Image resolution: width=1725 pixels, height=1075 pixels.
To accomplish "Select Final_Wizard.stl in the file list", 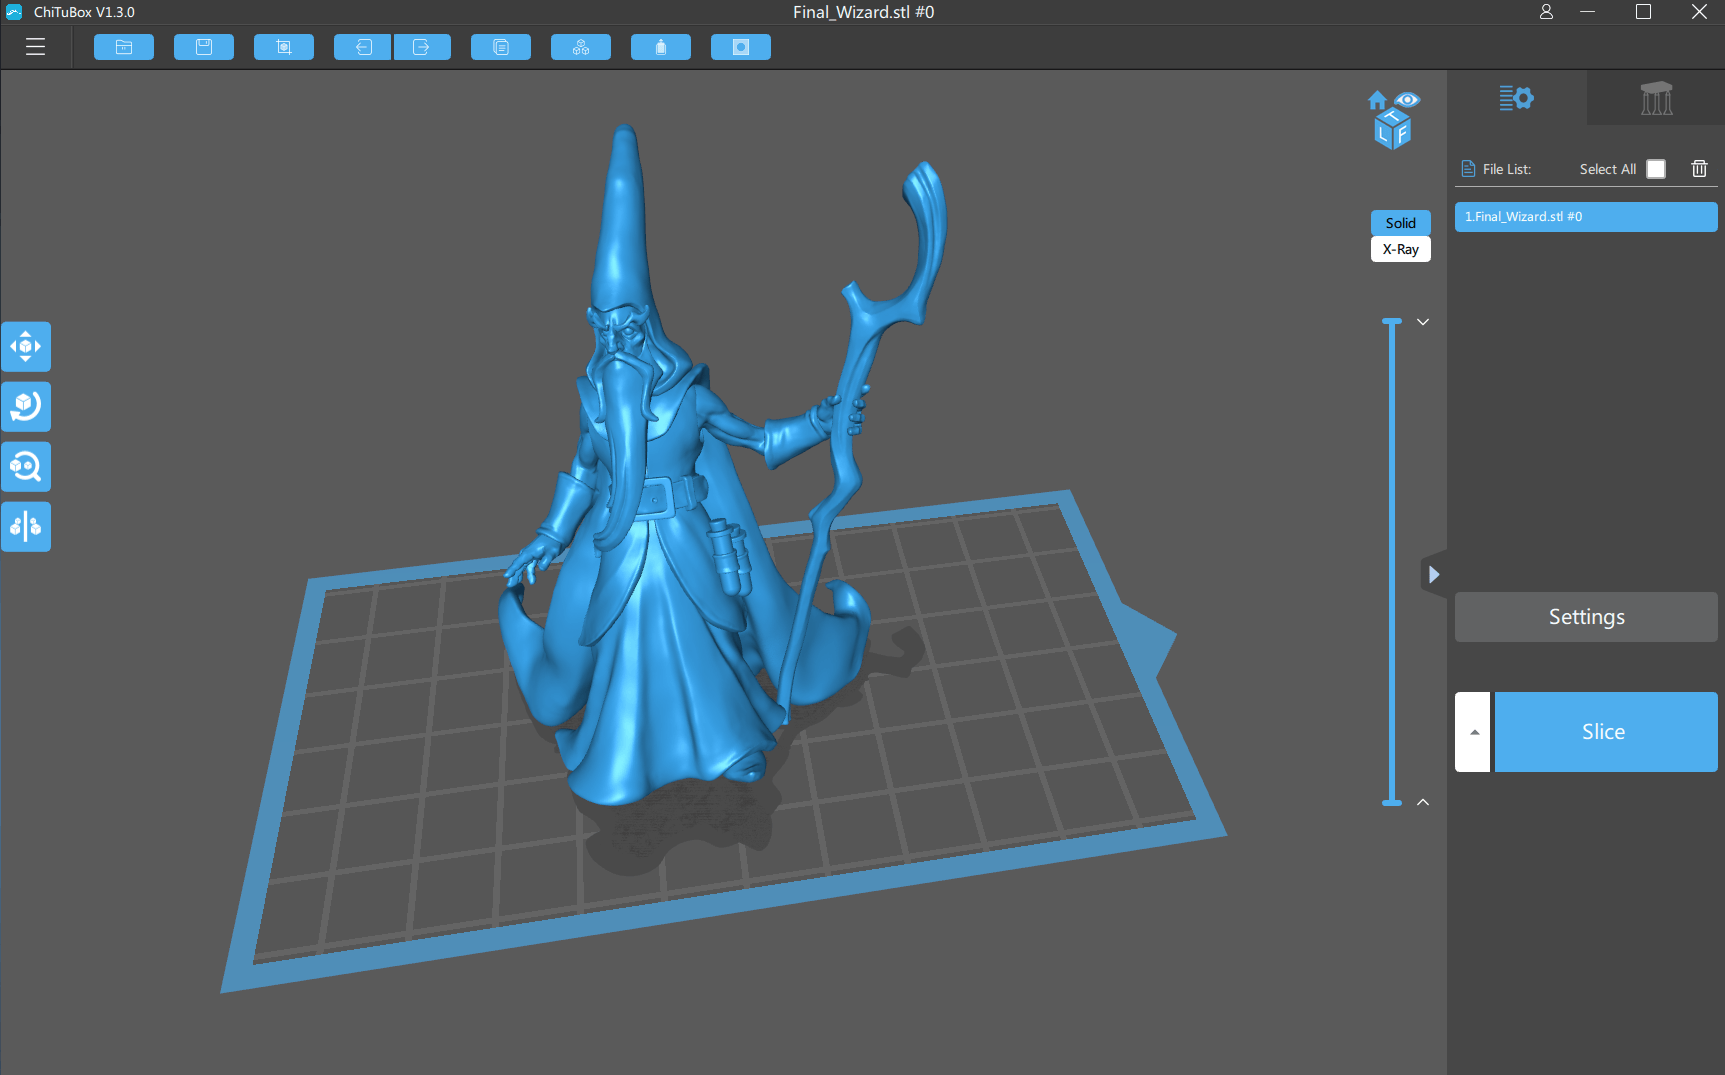I will [x=1585, y=216].
